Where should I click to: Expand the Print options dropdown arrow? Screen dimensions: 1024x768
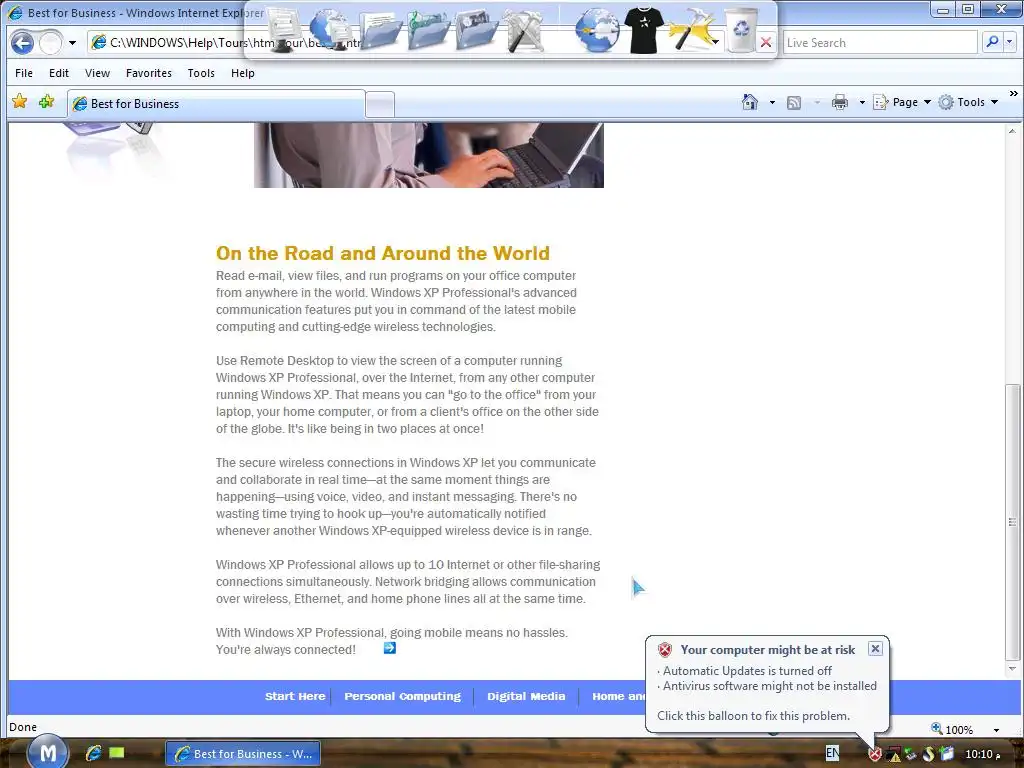point(862,103)
